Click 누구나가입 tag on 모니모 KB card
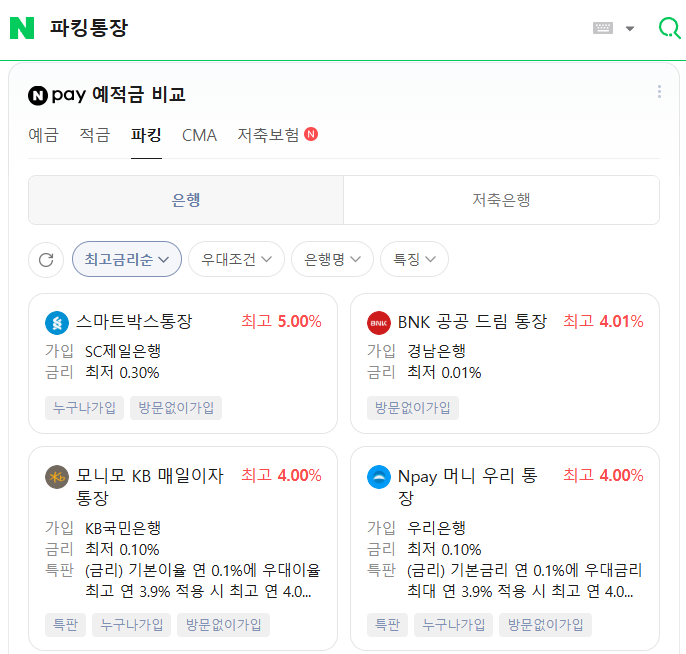 click(131, 625)
